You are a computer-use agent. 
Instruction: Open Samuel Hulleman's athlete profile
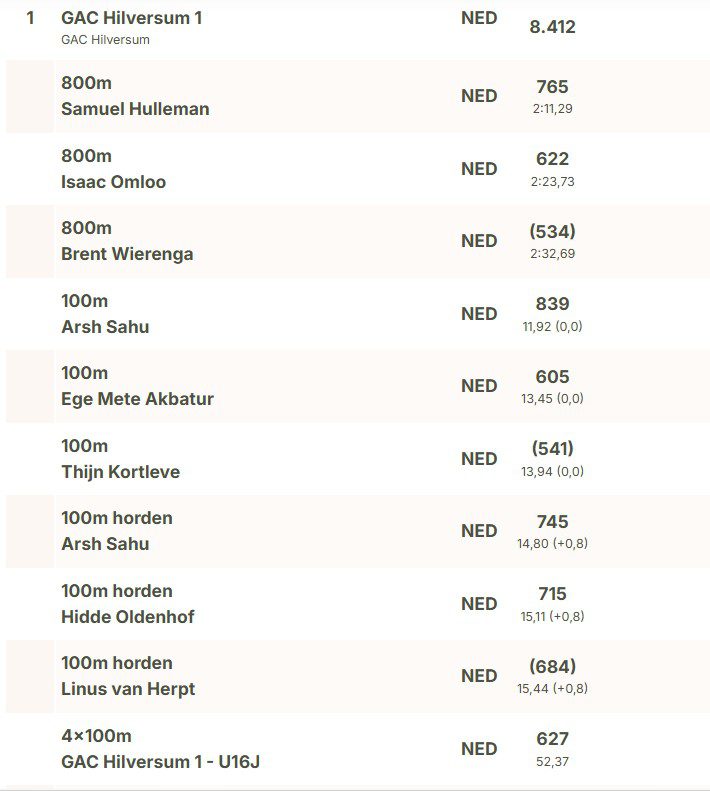pos(135,109)
